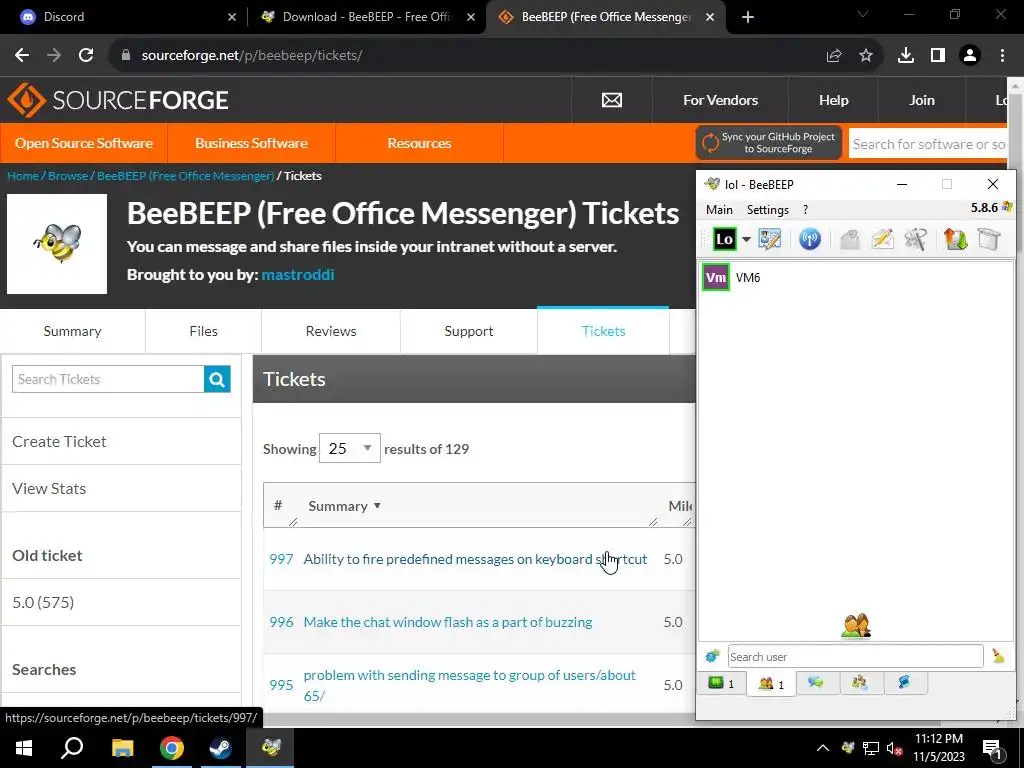
Task: Open ticket 997 predefined messages link
Action: 475,559
